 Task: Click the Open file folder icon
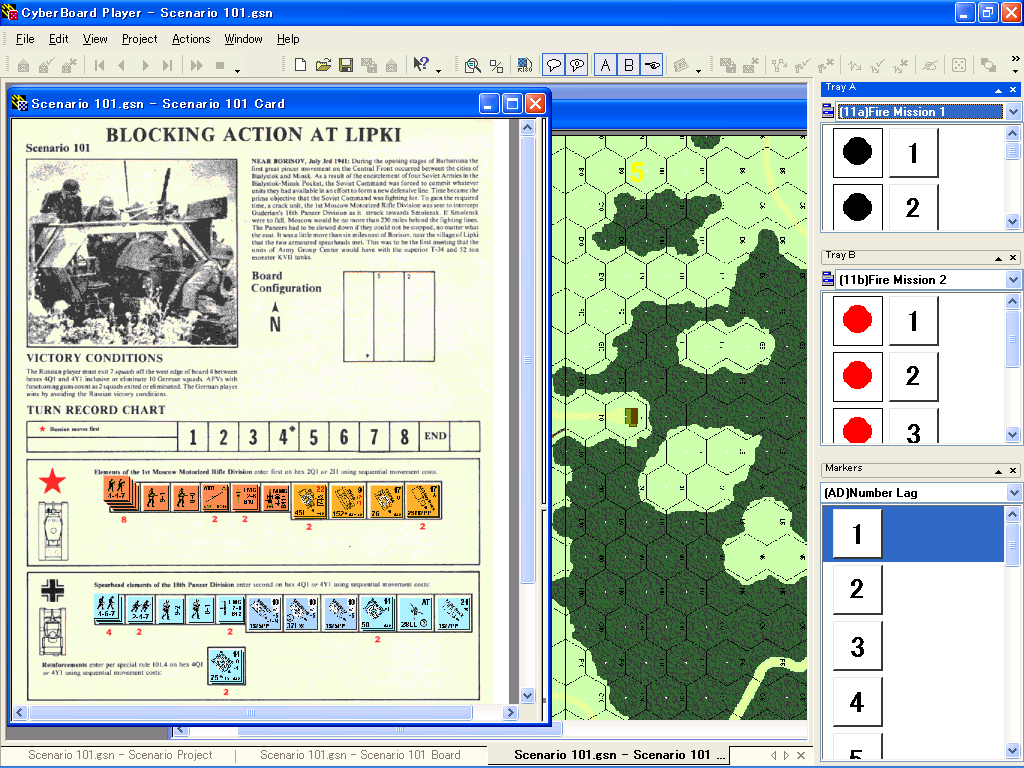click(x=323, y=65)
